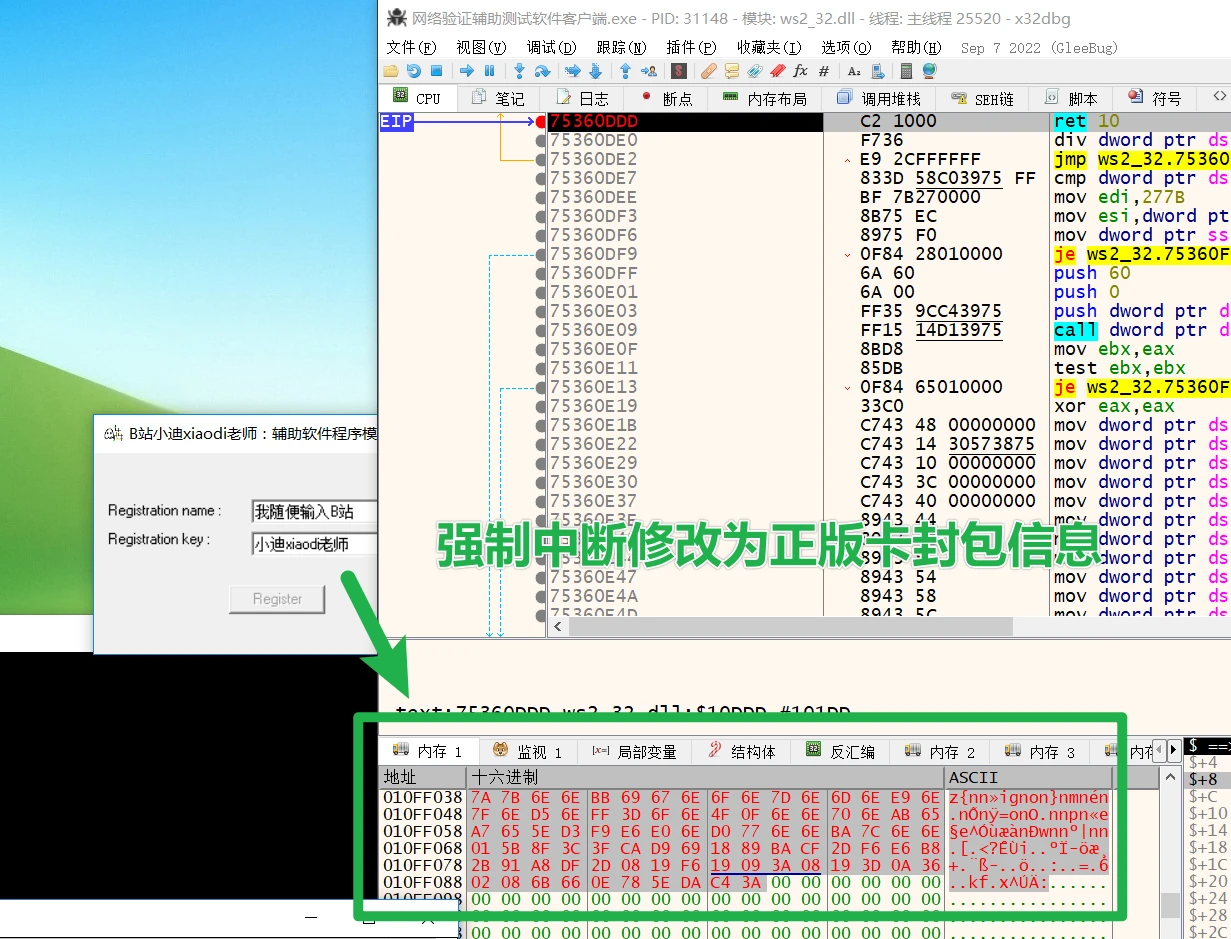Viewport: 1231px width, 939px height.
Task: Show the Labels tag icon
Action: pyautogui.click(x=755, y=71)
